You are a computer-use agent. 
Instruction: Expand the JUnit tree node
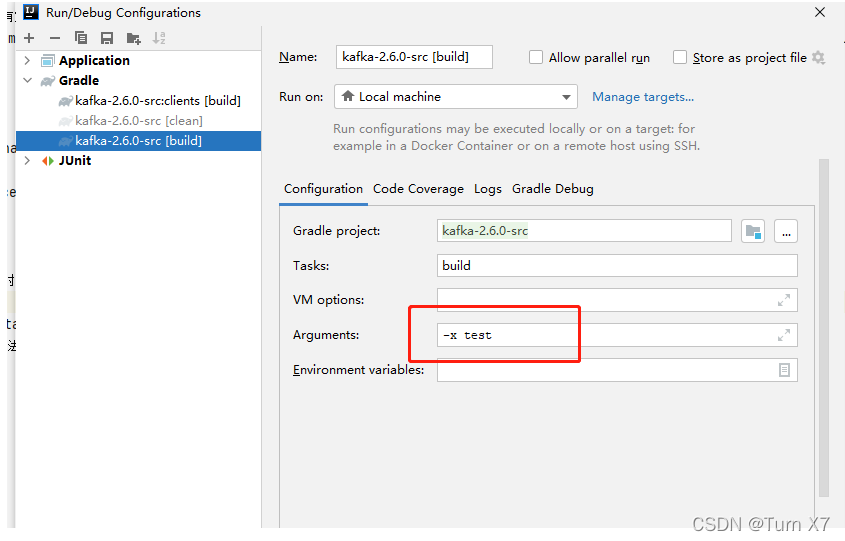pos(27,161)
